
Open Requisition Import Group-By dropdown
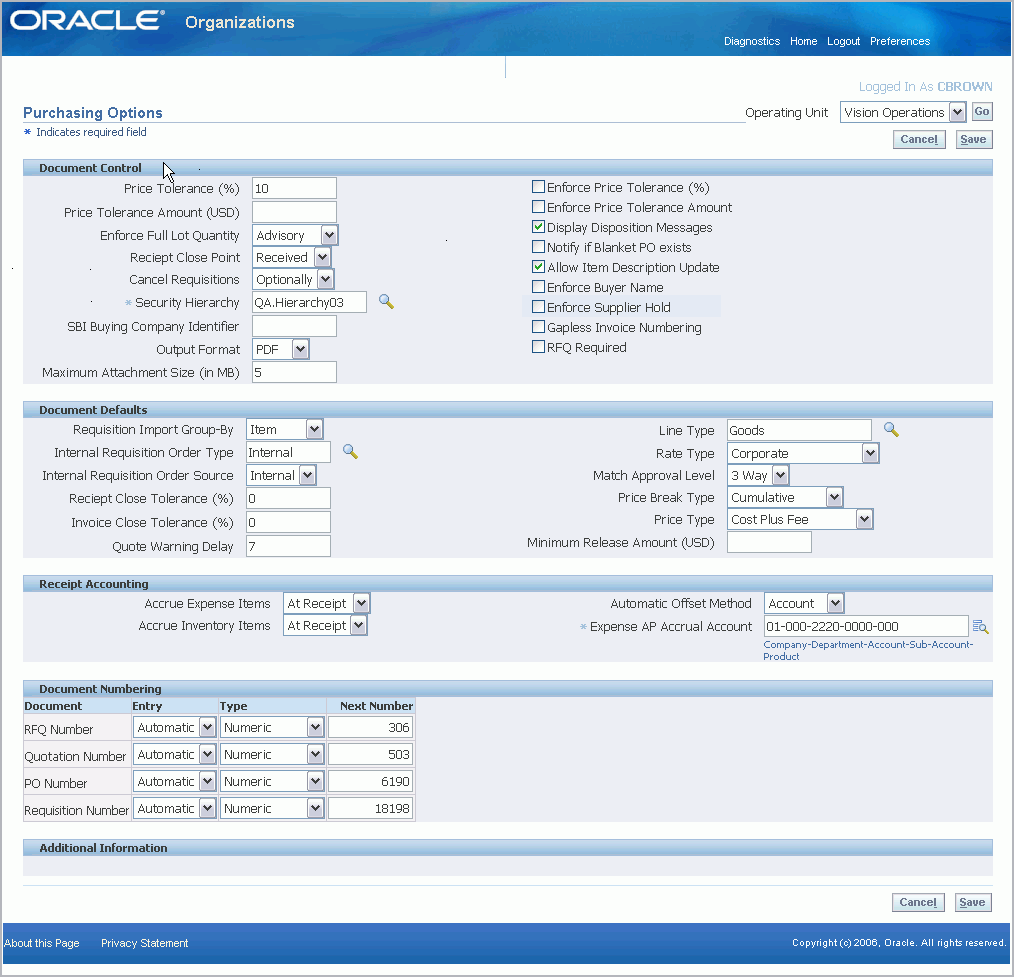[285, 429]
